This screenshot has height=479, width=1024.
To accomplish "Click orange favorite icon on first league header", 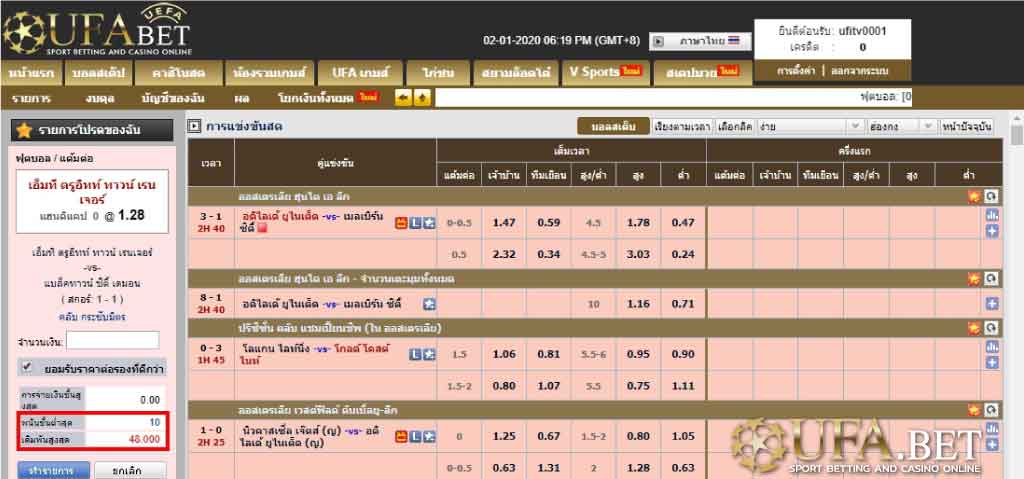I will (x=974, y=196).
